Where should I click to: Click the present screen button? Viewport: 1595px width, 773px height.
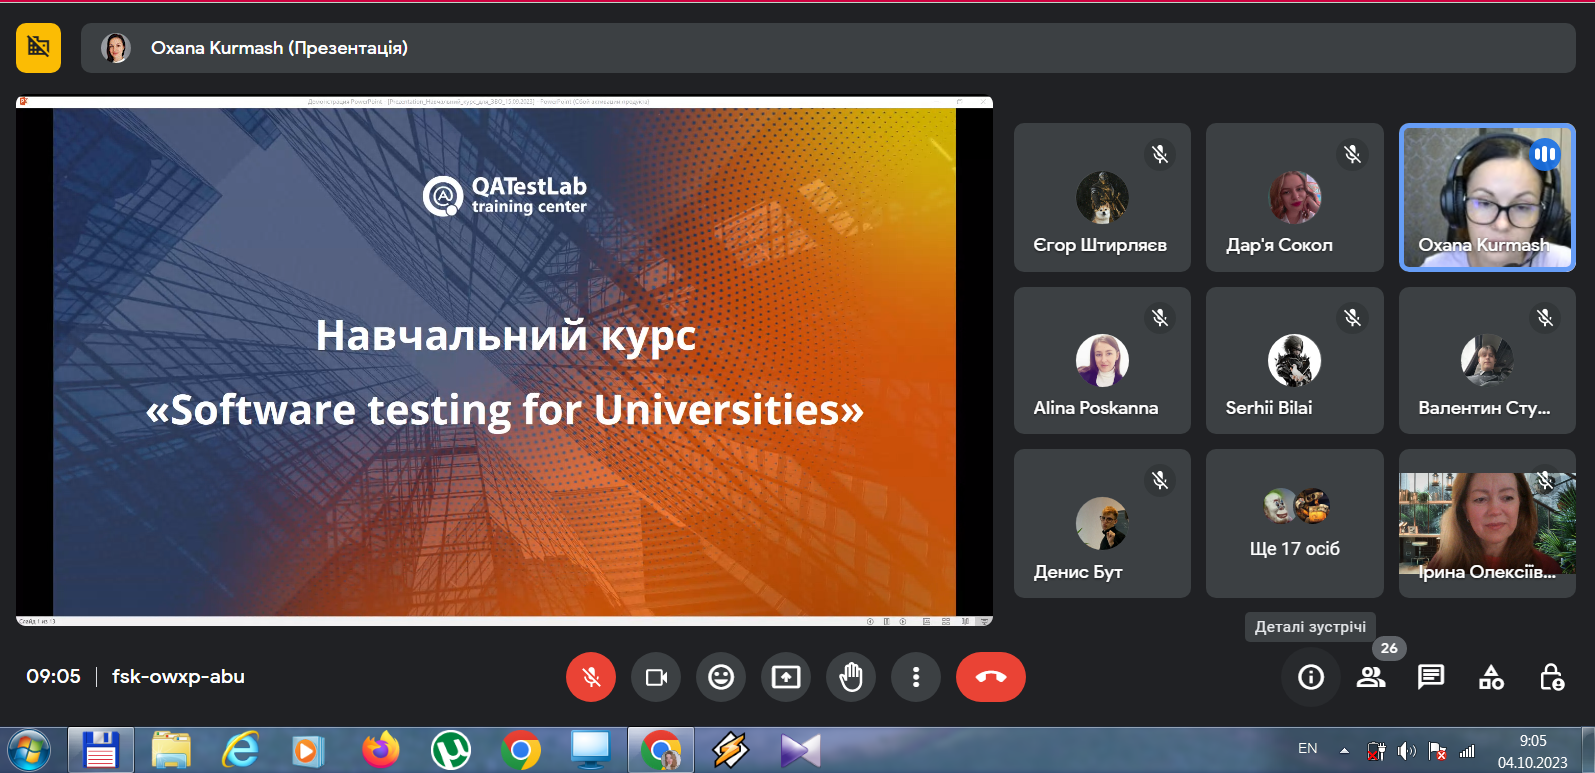click(786, 677)
